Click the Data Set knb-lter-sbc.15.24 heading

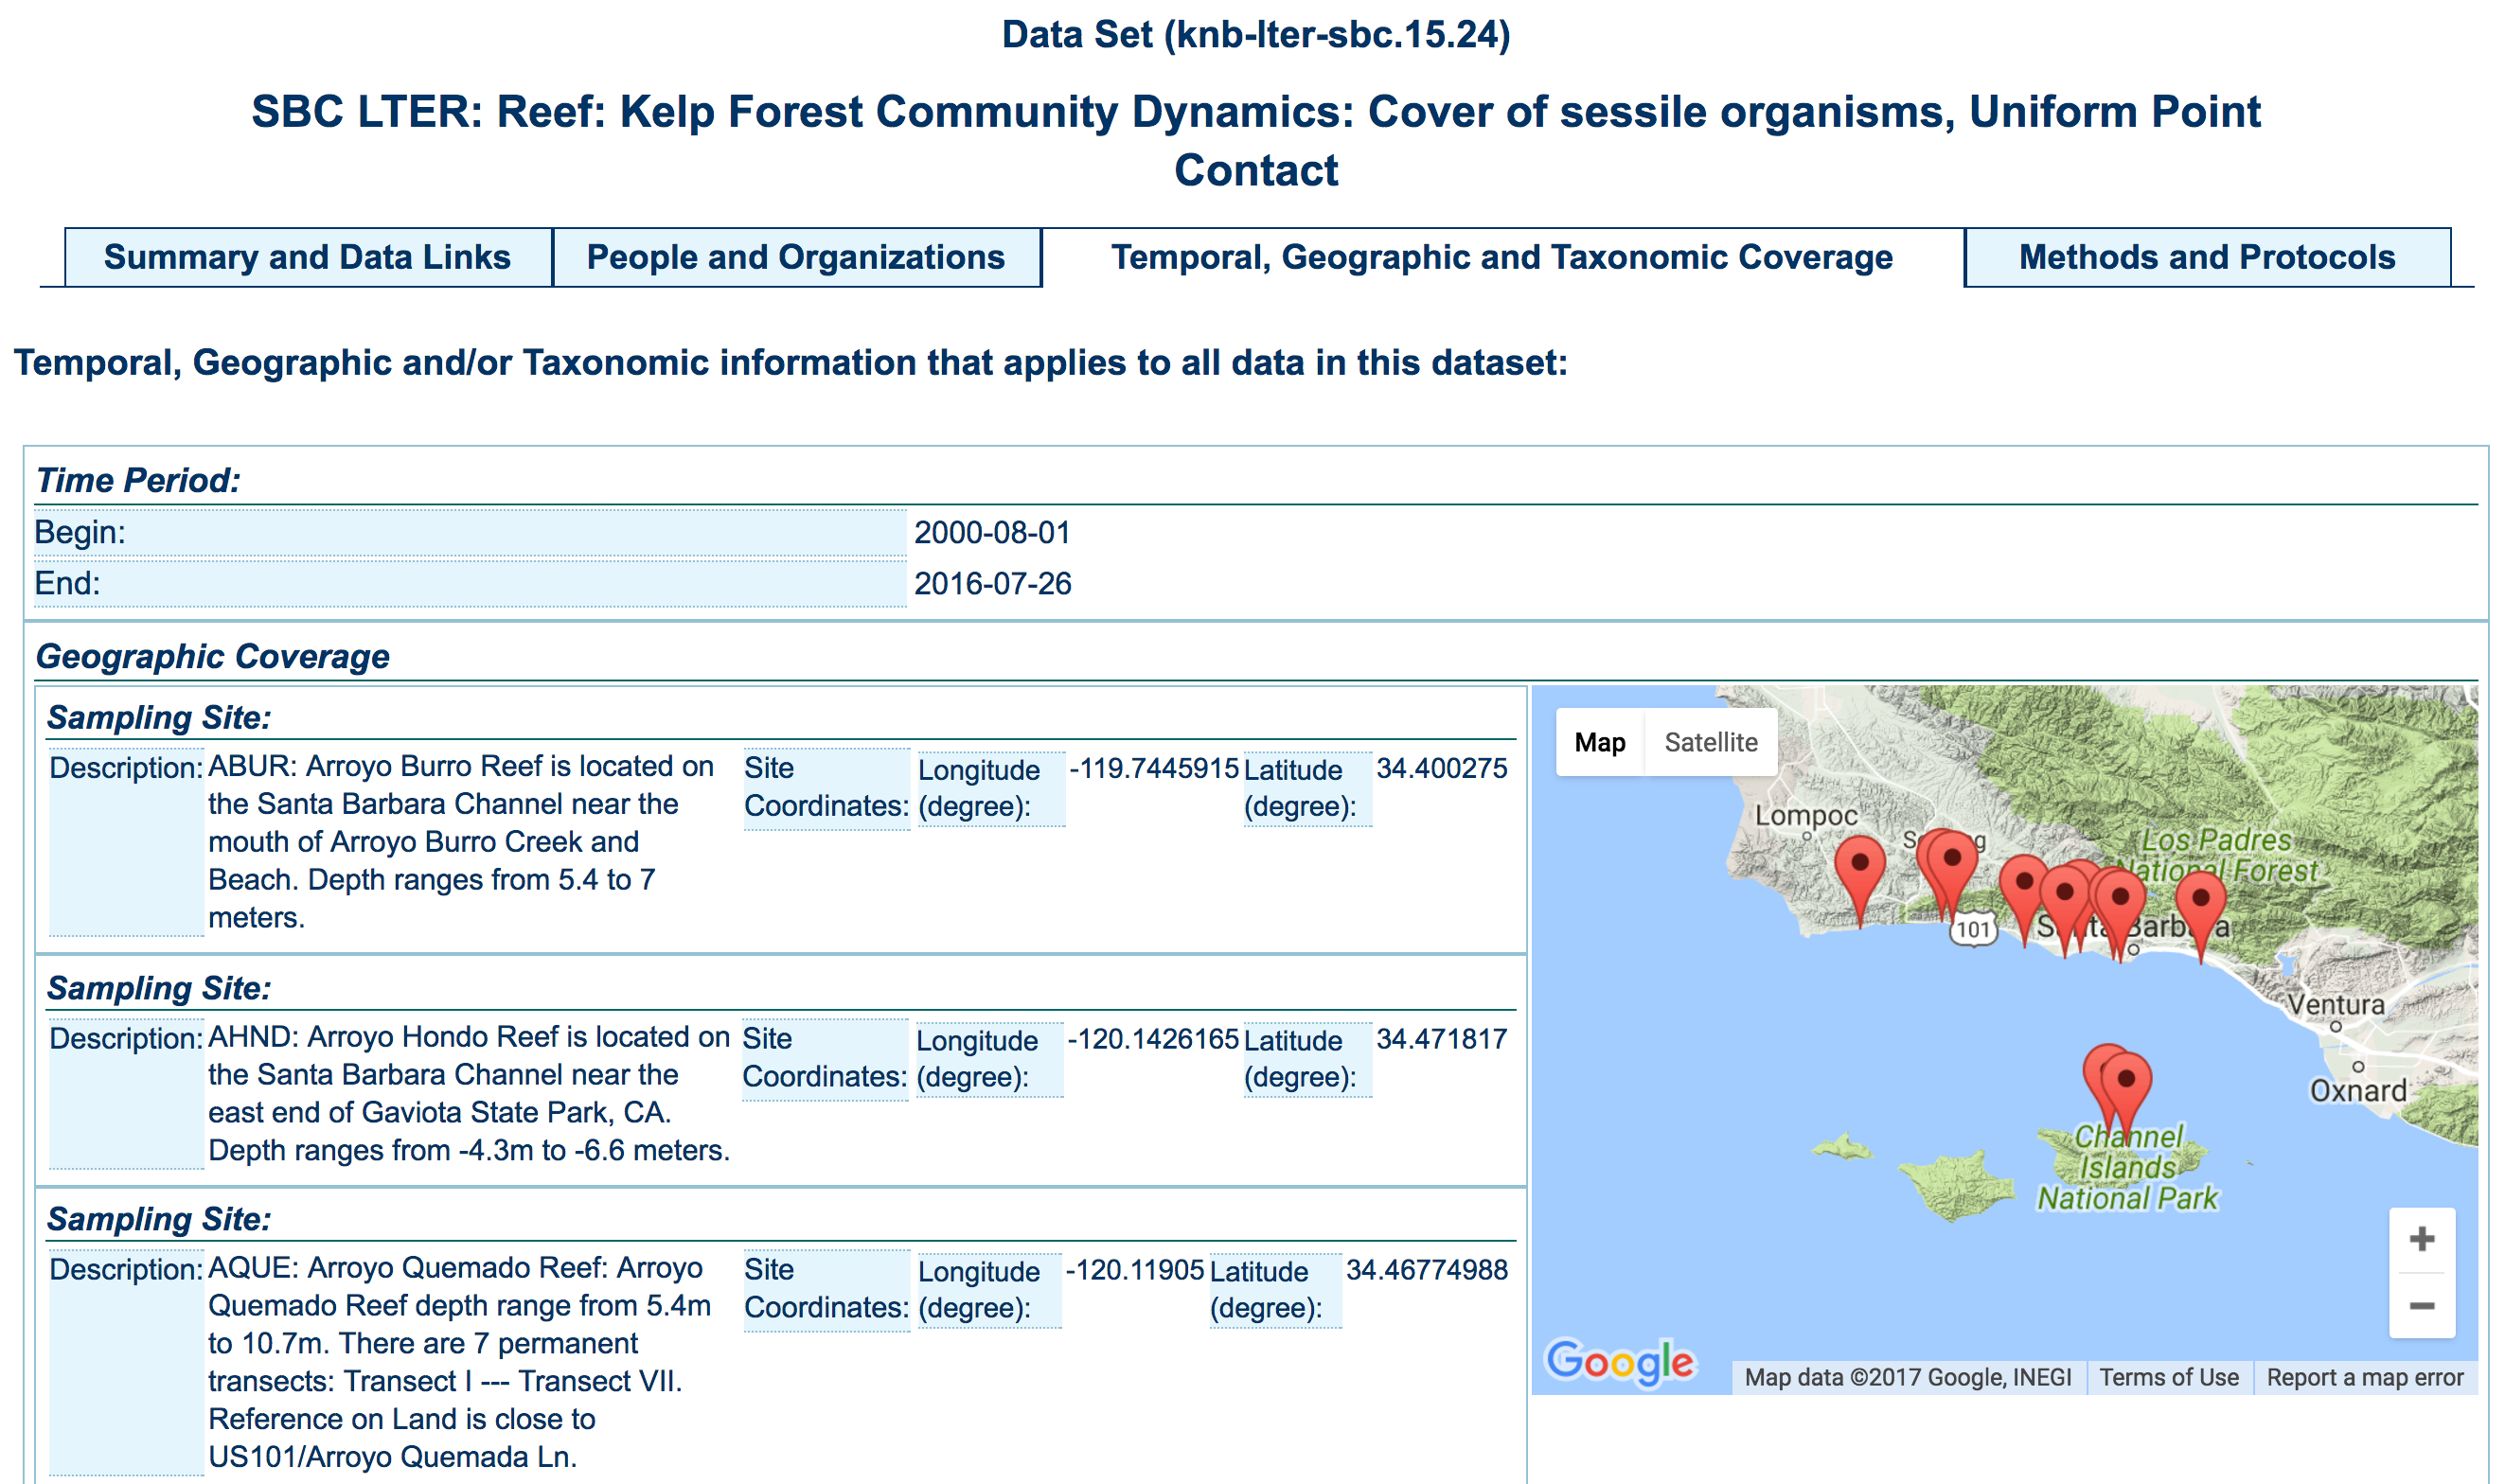1255,35
